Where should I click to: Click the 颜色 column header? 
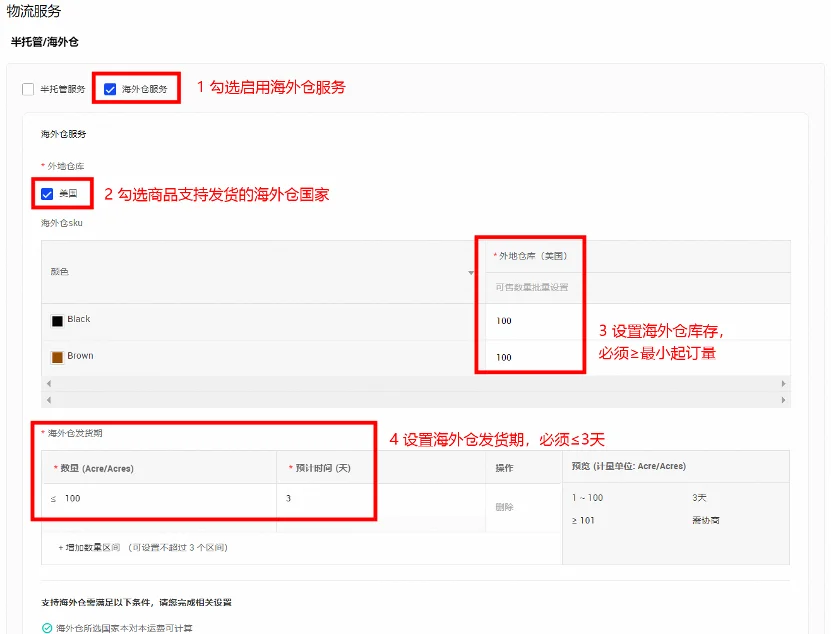point(59,272)
